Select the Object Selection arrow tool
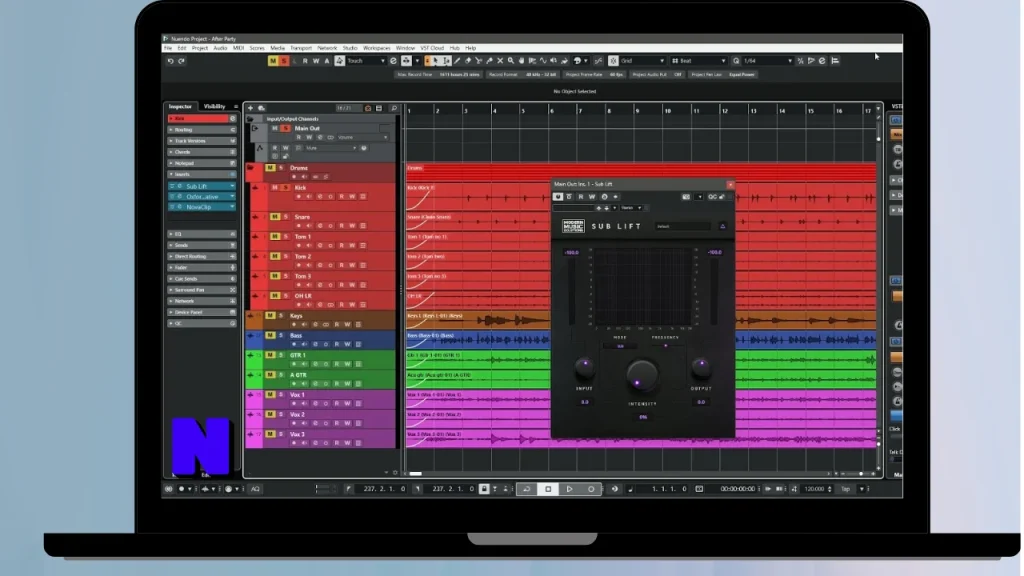The width and height of the screenshot is (1024, 576). pos(436,61)
